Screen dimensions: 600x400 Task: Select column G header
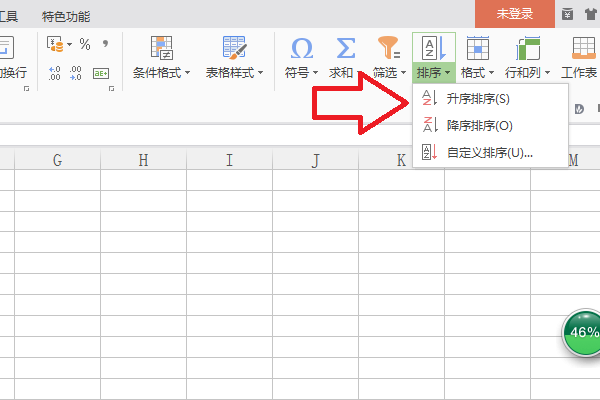click(57, 160)
